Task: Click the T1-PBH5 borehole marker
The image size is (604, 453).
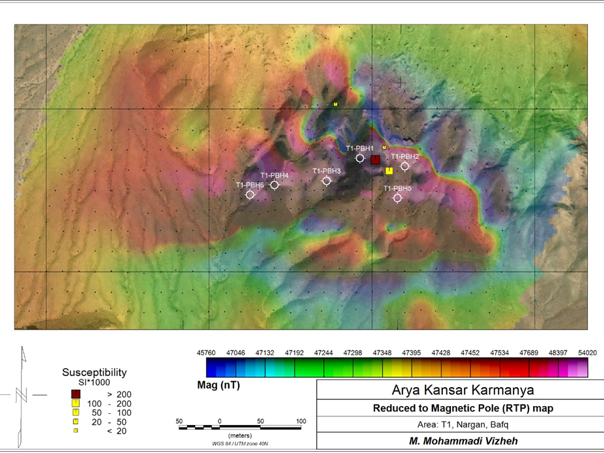Action: coord(397,198)
